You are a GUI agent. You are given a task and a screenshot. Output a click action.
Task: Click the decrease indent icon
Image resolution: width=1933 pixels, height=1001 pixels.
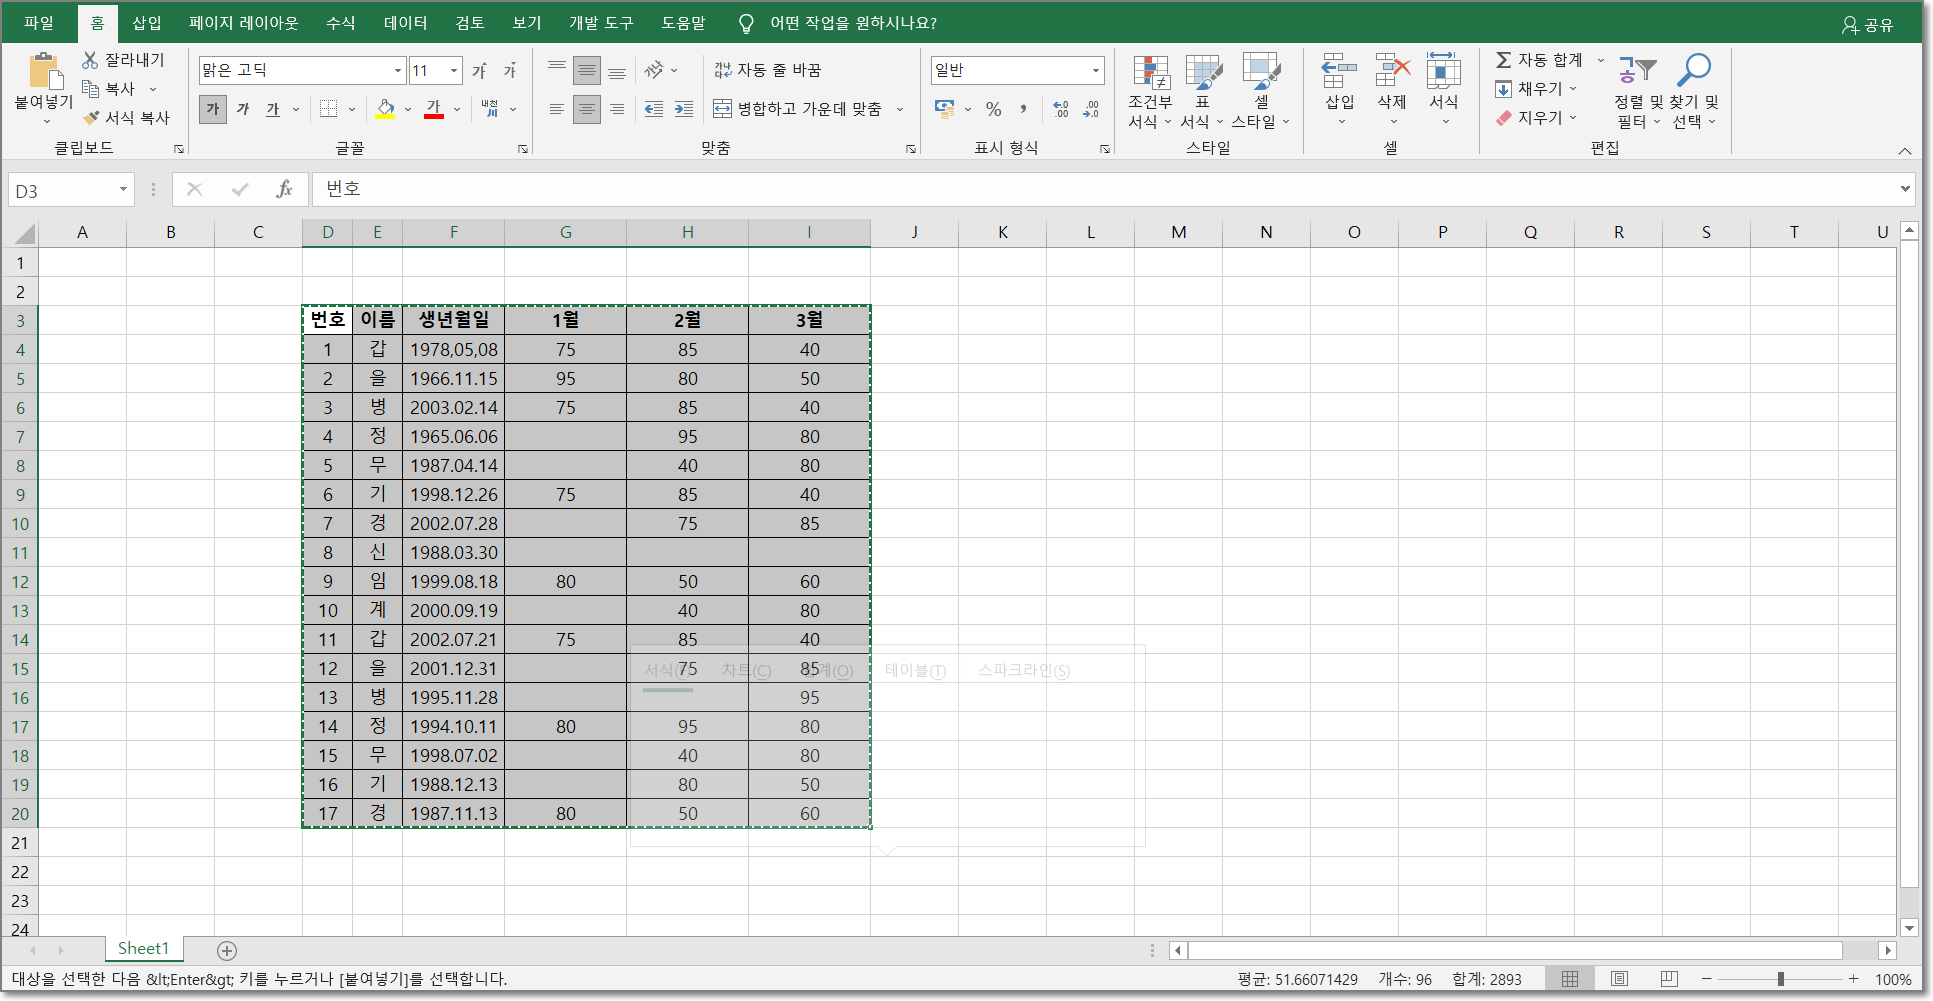(654, 109)
